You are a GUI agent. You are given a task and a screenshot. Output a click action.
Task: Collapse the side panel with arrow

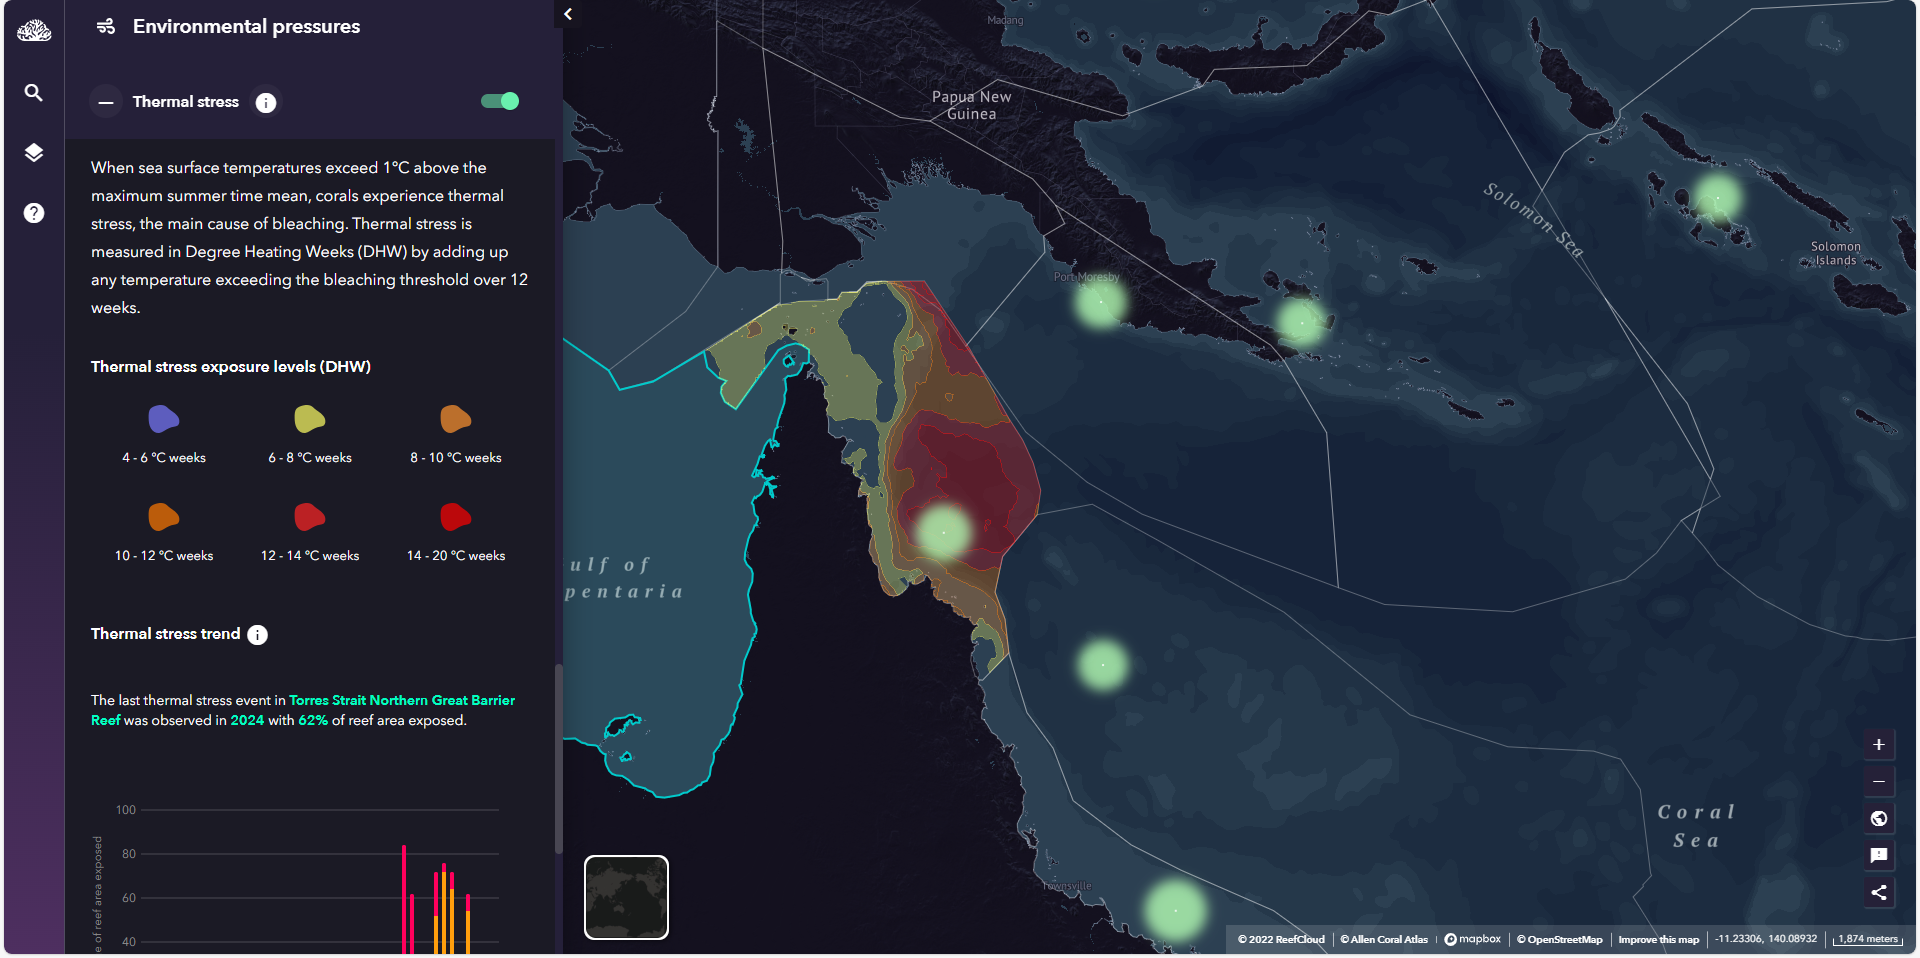[568, 14]
